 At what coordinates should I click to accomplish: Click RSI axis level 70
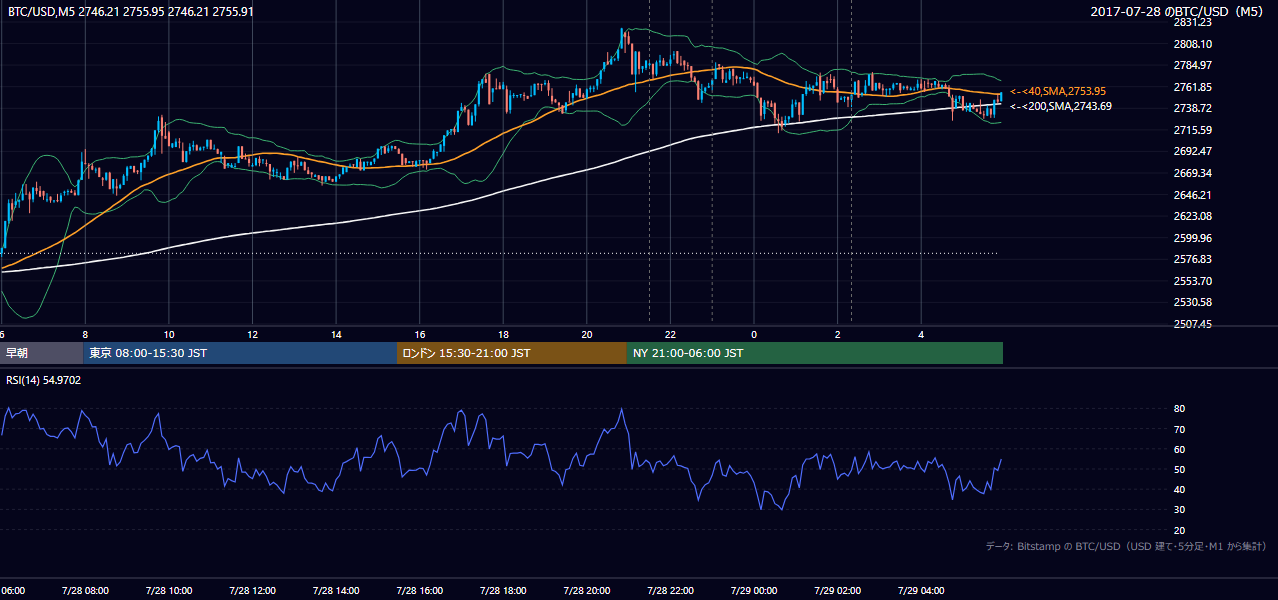coord(1180,429)
